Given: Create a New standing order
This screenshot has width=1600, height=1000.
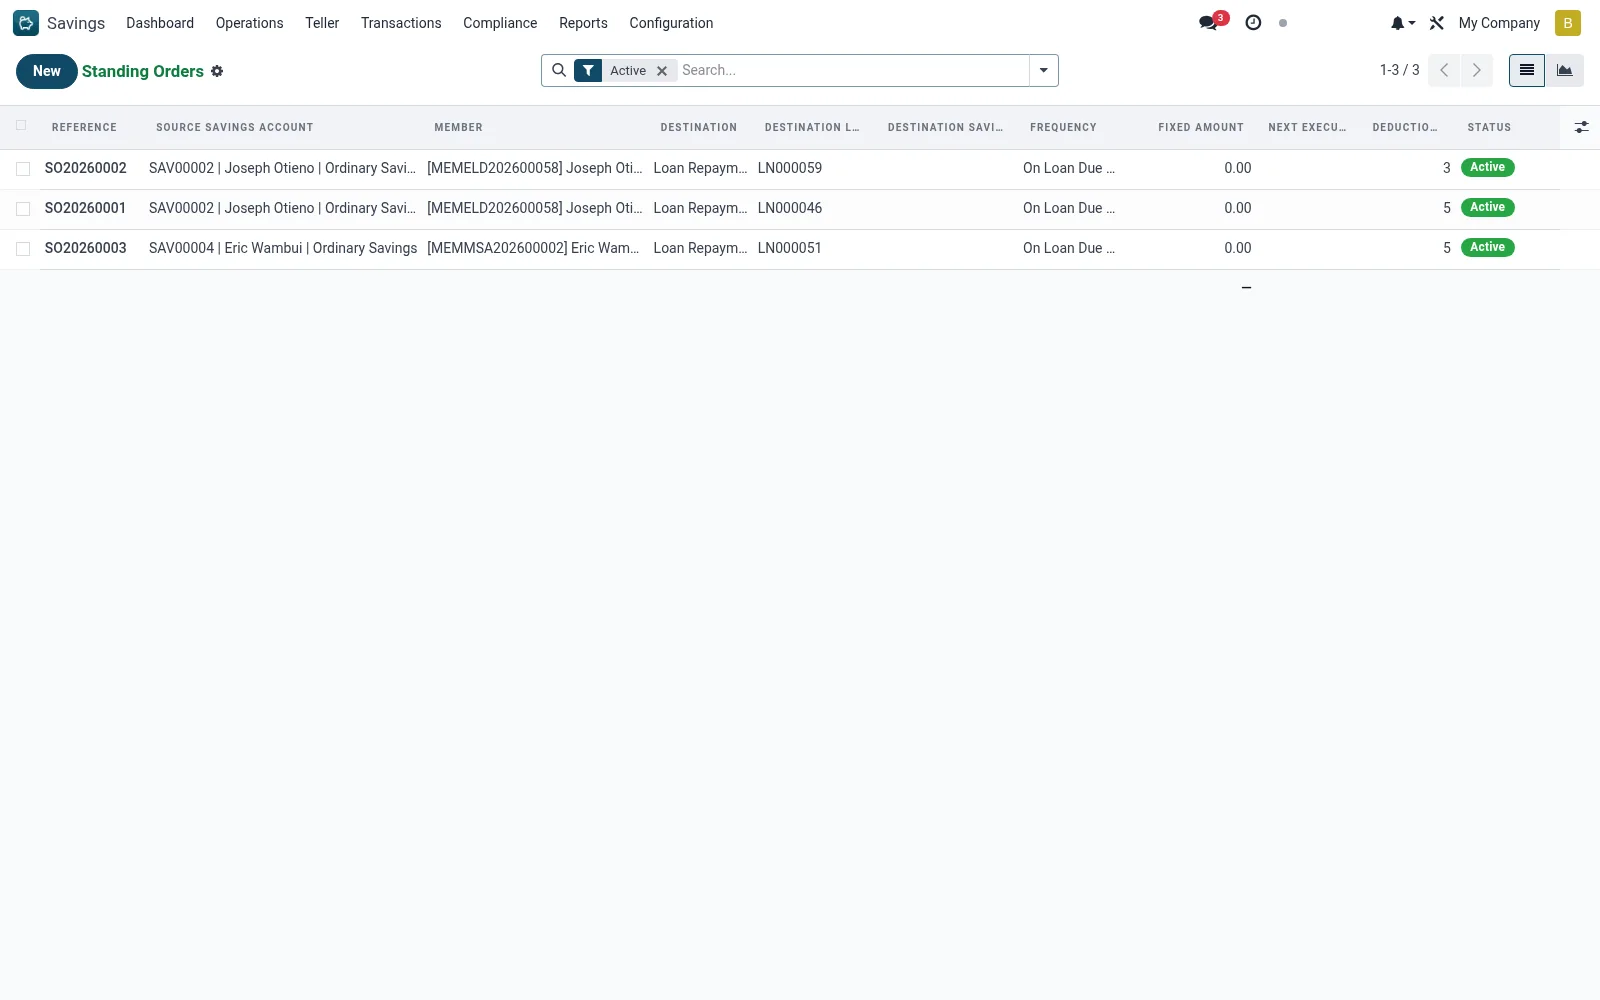Looking at the screenshot, I should pos(47,71).
